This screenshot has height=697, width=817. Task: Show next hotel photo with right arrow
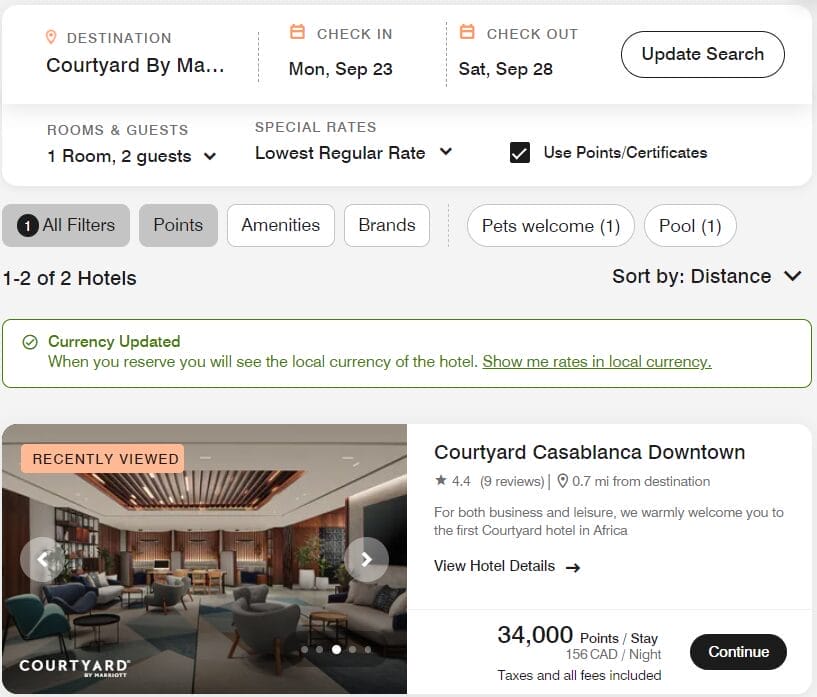(x=366, y=560)
